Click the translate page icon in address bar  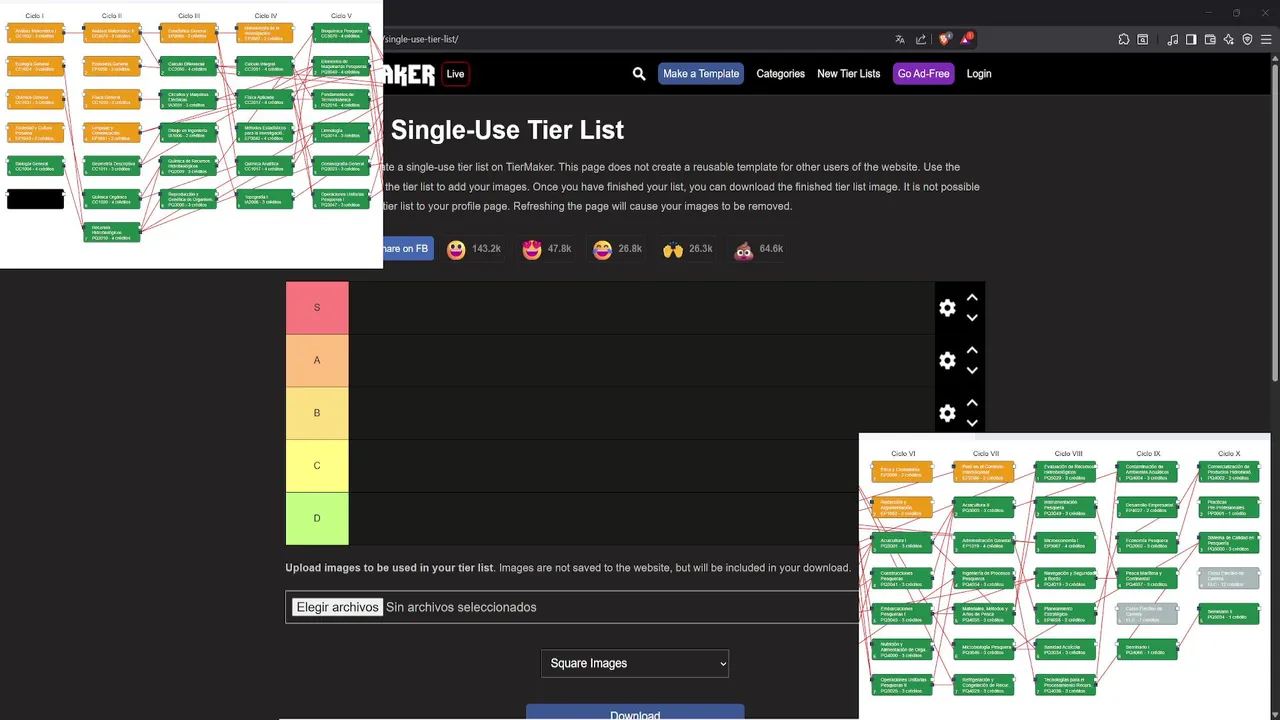(900, 40)
